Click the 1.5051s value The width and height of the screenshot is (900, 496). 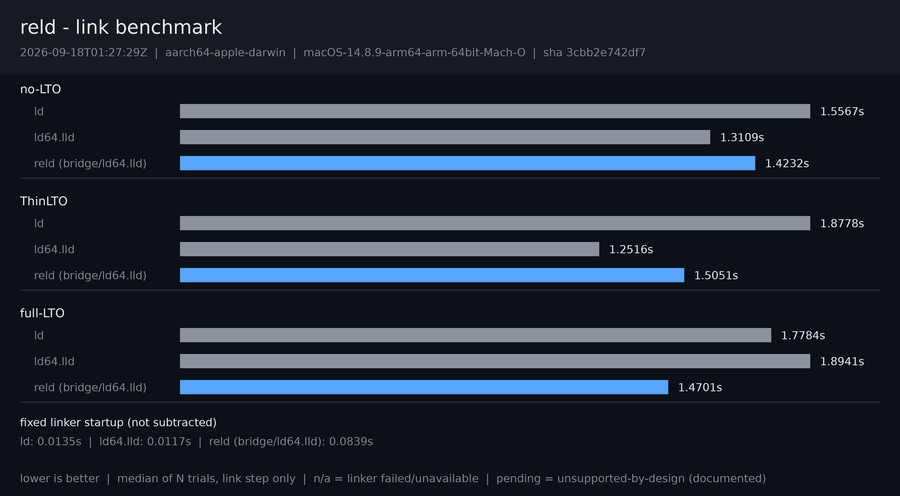(716, 276)
